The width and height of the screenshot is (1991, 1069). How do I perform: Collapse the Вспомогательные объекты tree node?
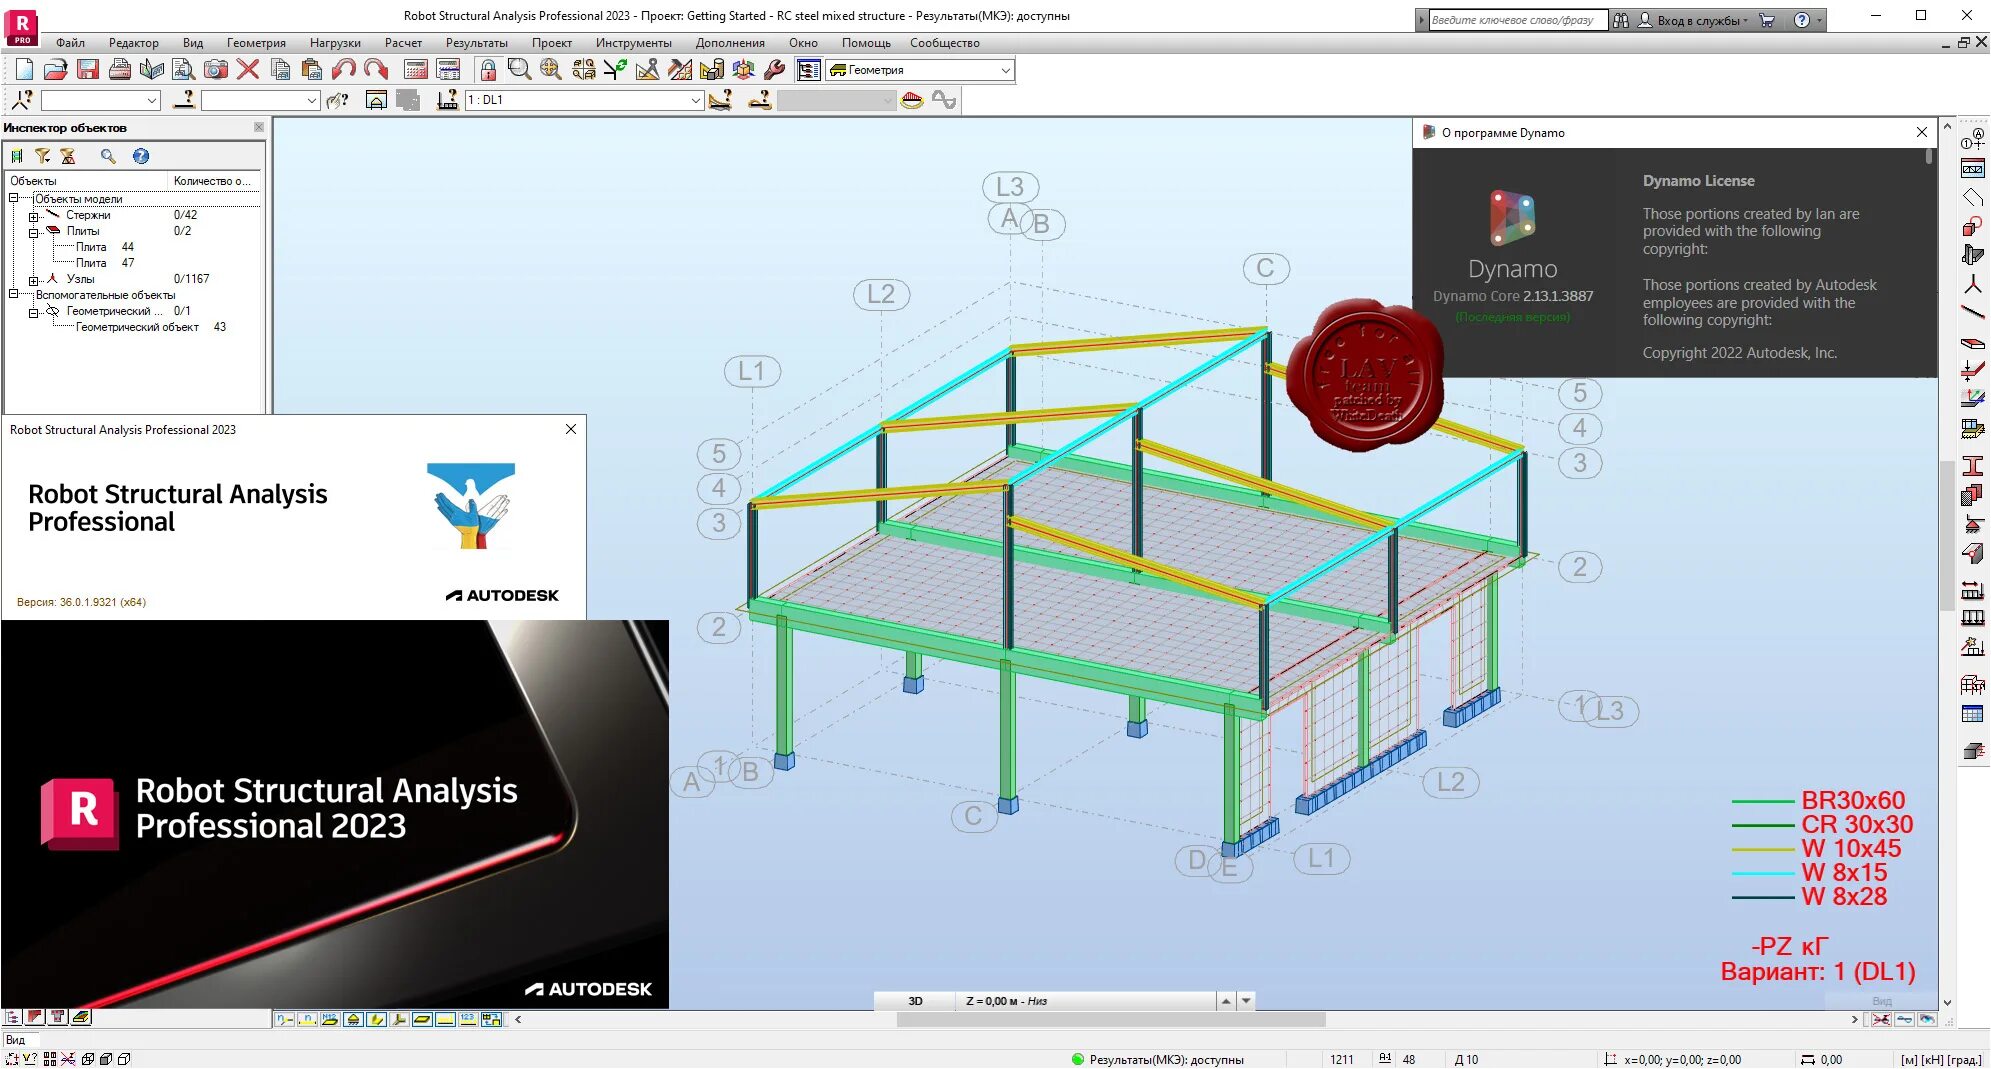(x=14, y=295)
